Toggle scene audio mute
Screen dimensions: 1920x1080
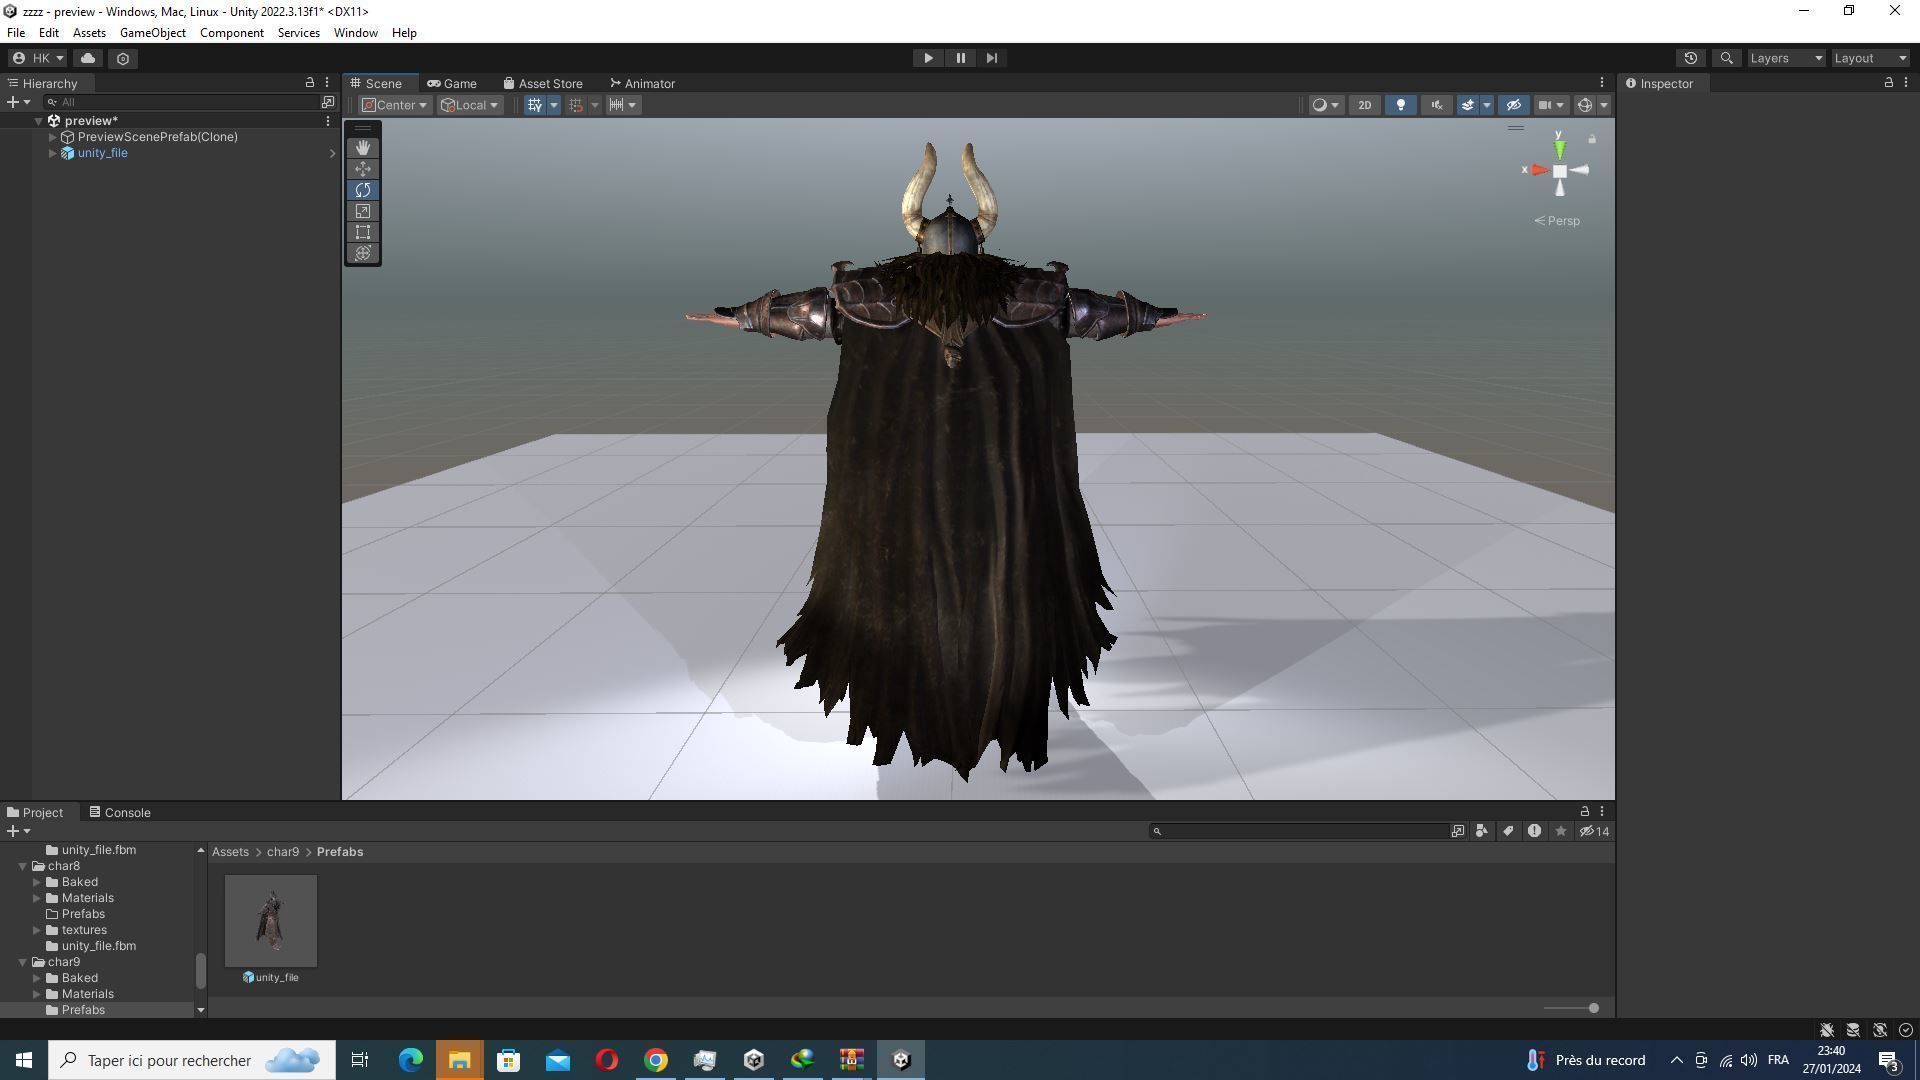(1437, 105)
